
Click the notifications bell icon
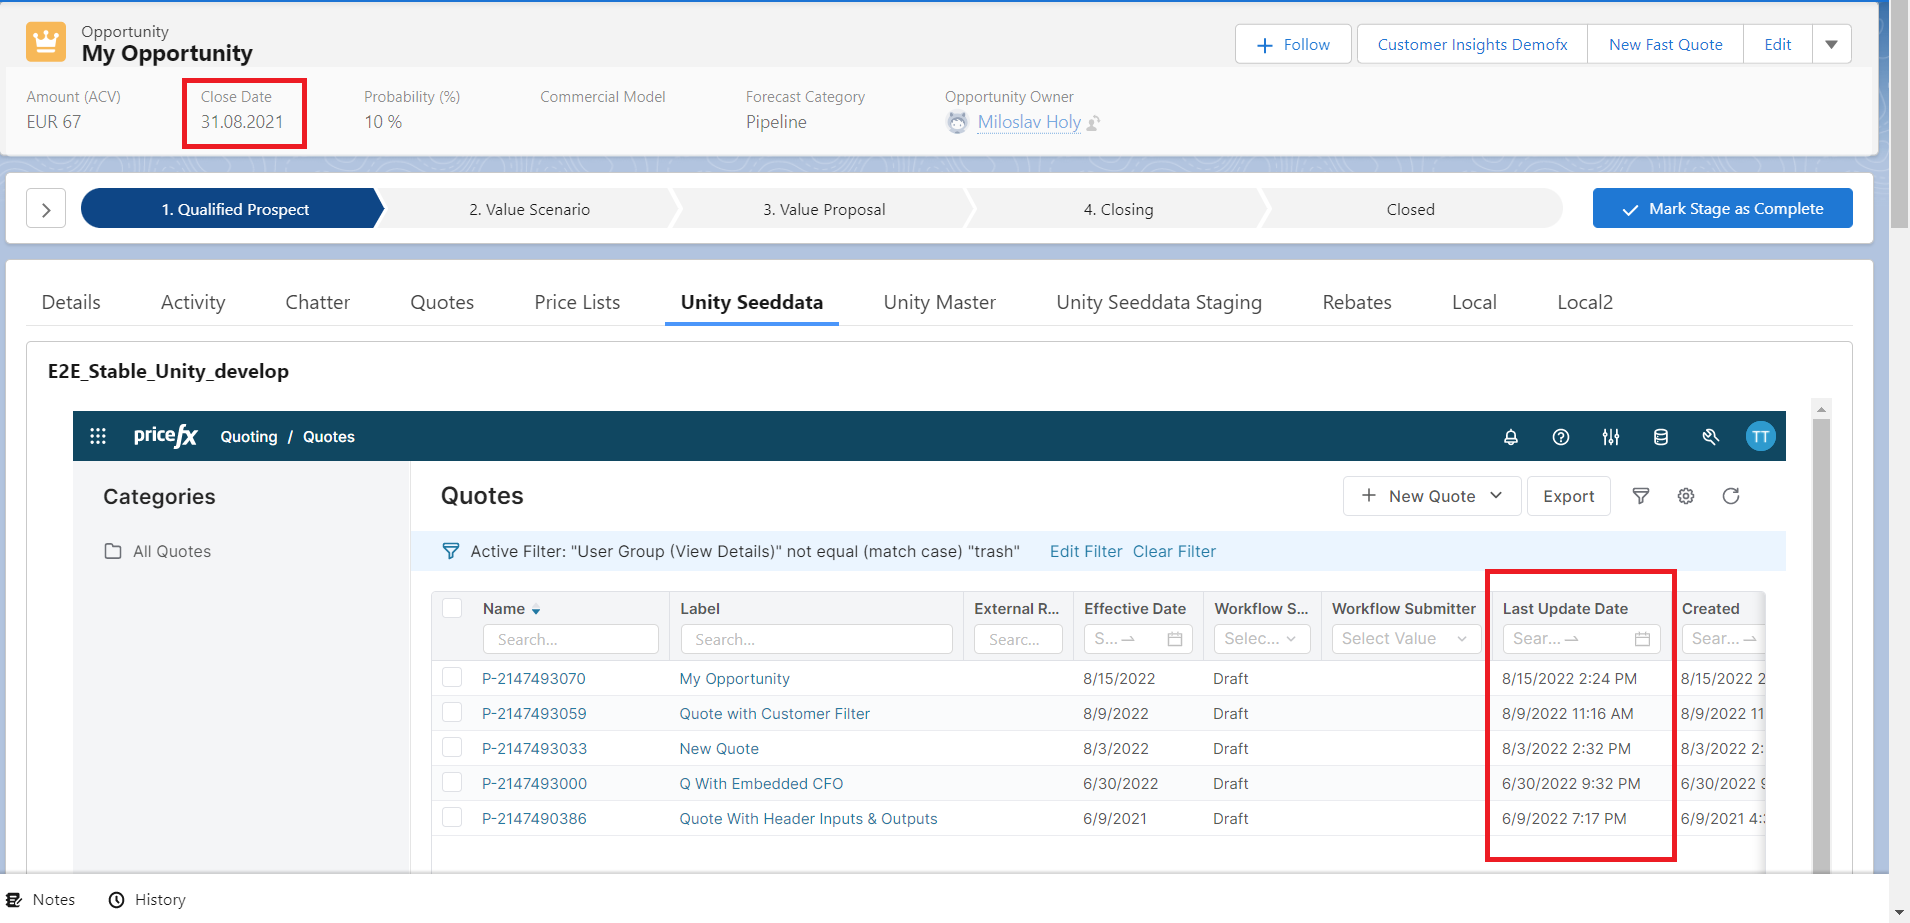(1510, 437)
